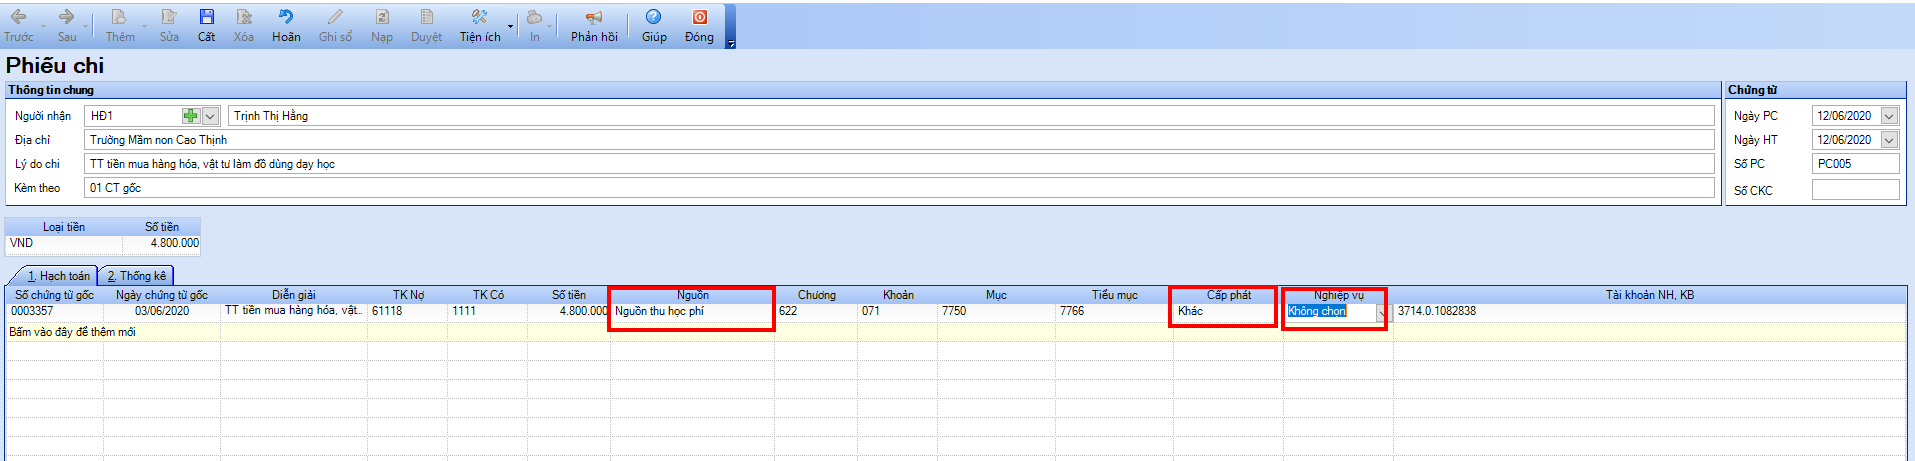Click the Nguồn thu học phí cell
Viewport: 1915px width, 461px height.
point(690,312)
